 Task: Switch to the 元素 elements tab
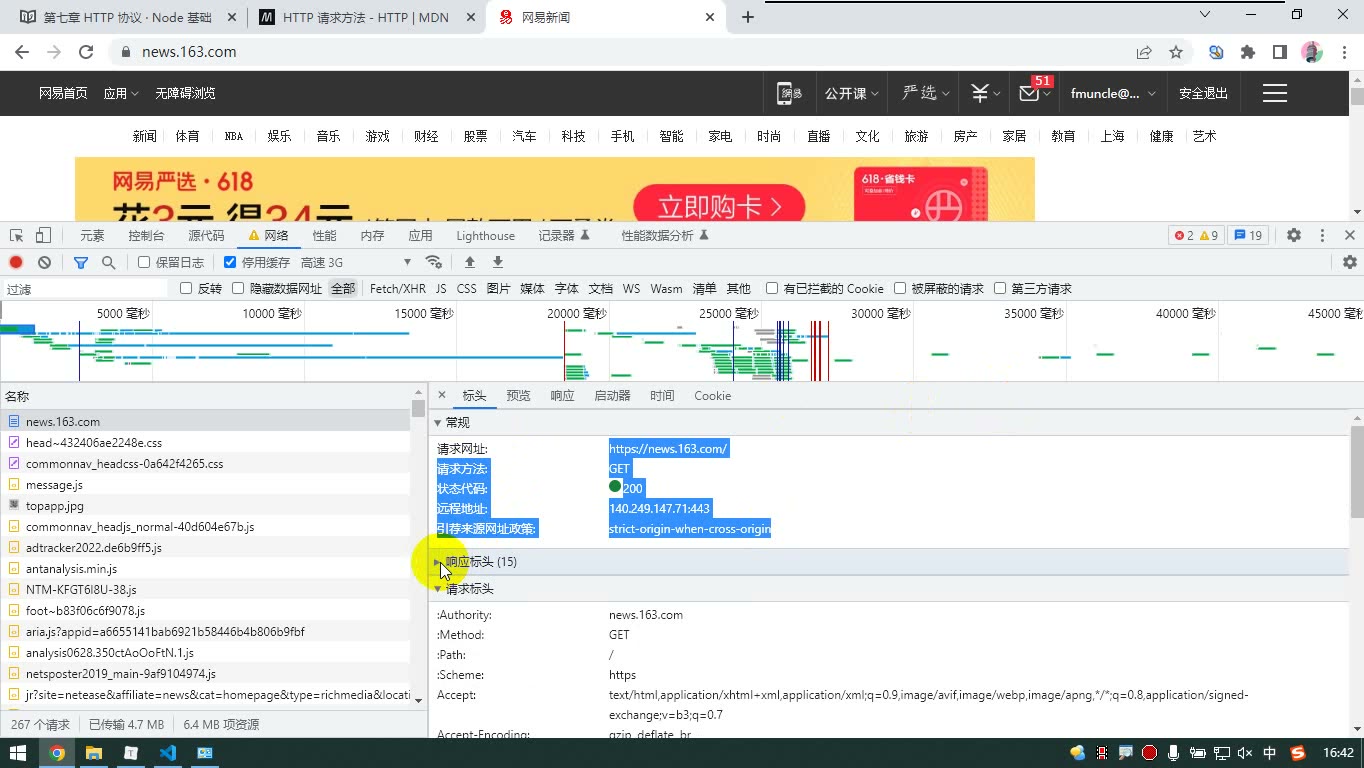92,235
